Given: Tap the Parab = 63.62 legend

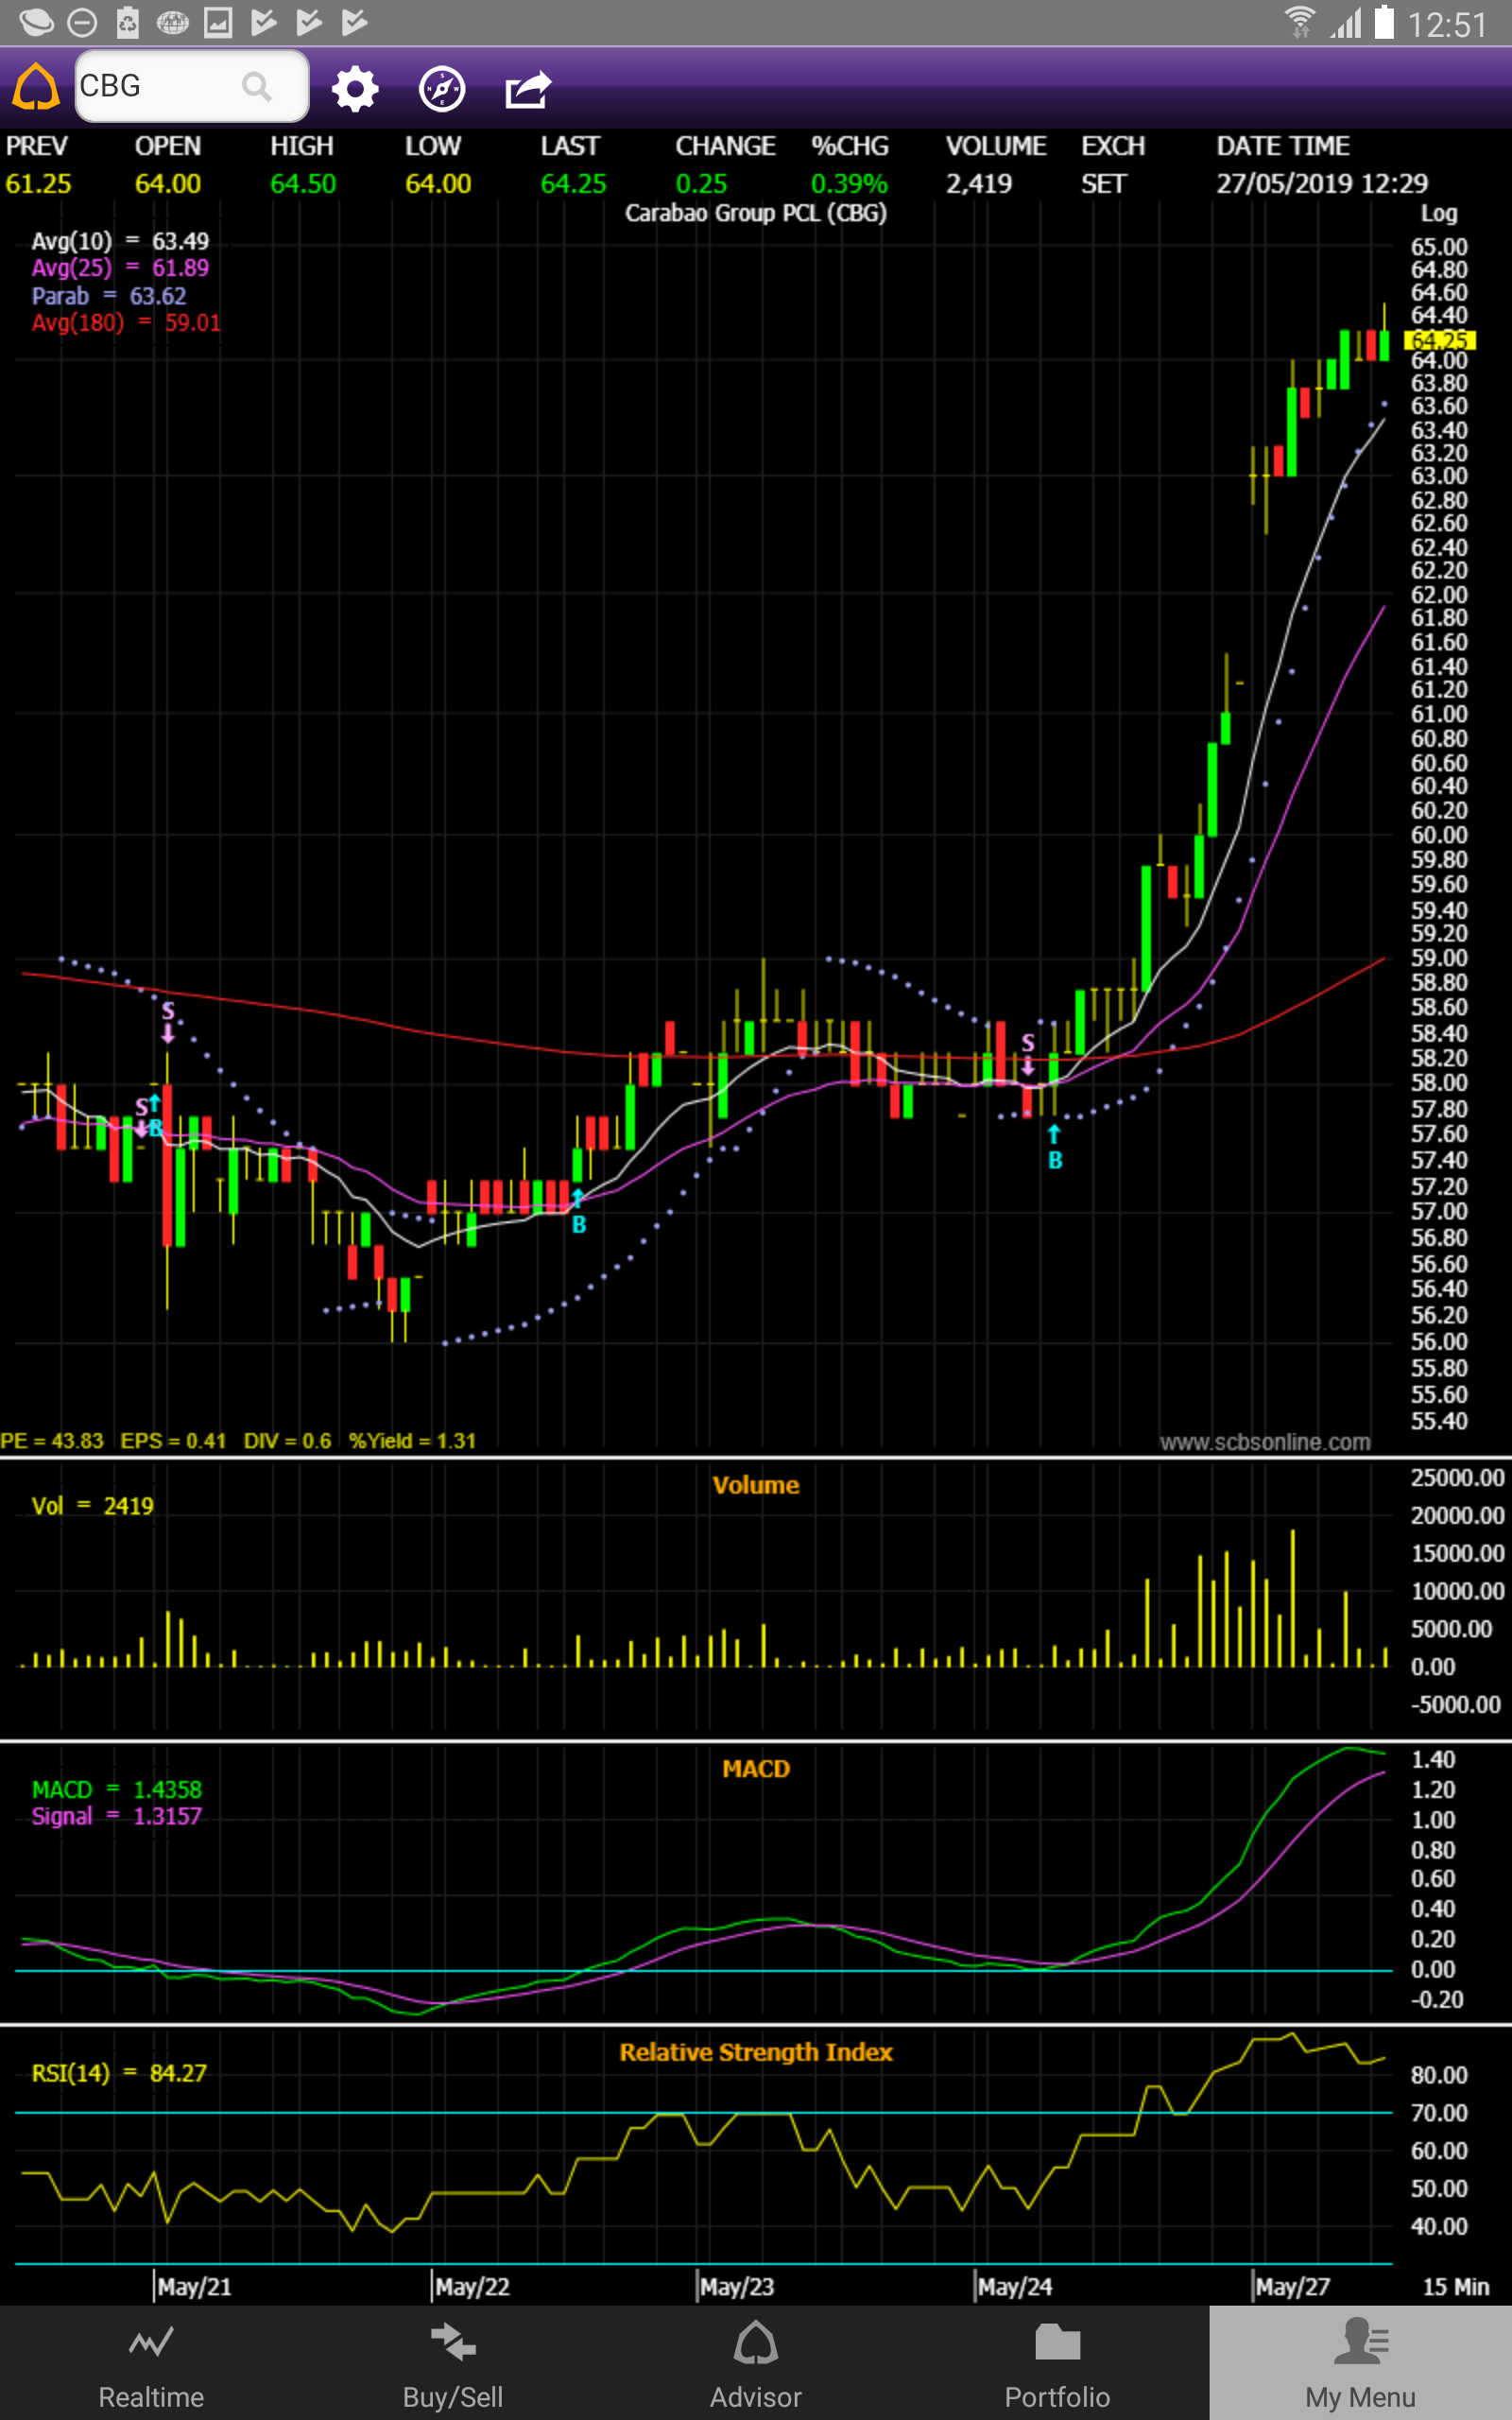Looking at the screenshot, I should (109, 296).
